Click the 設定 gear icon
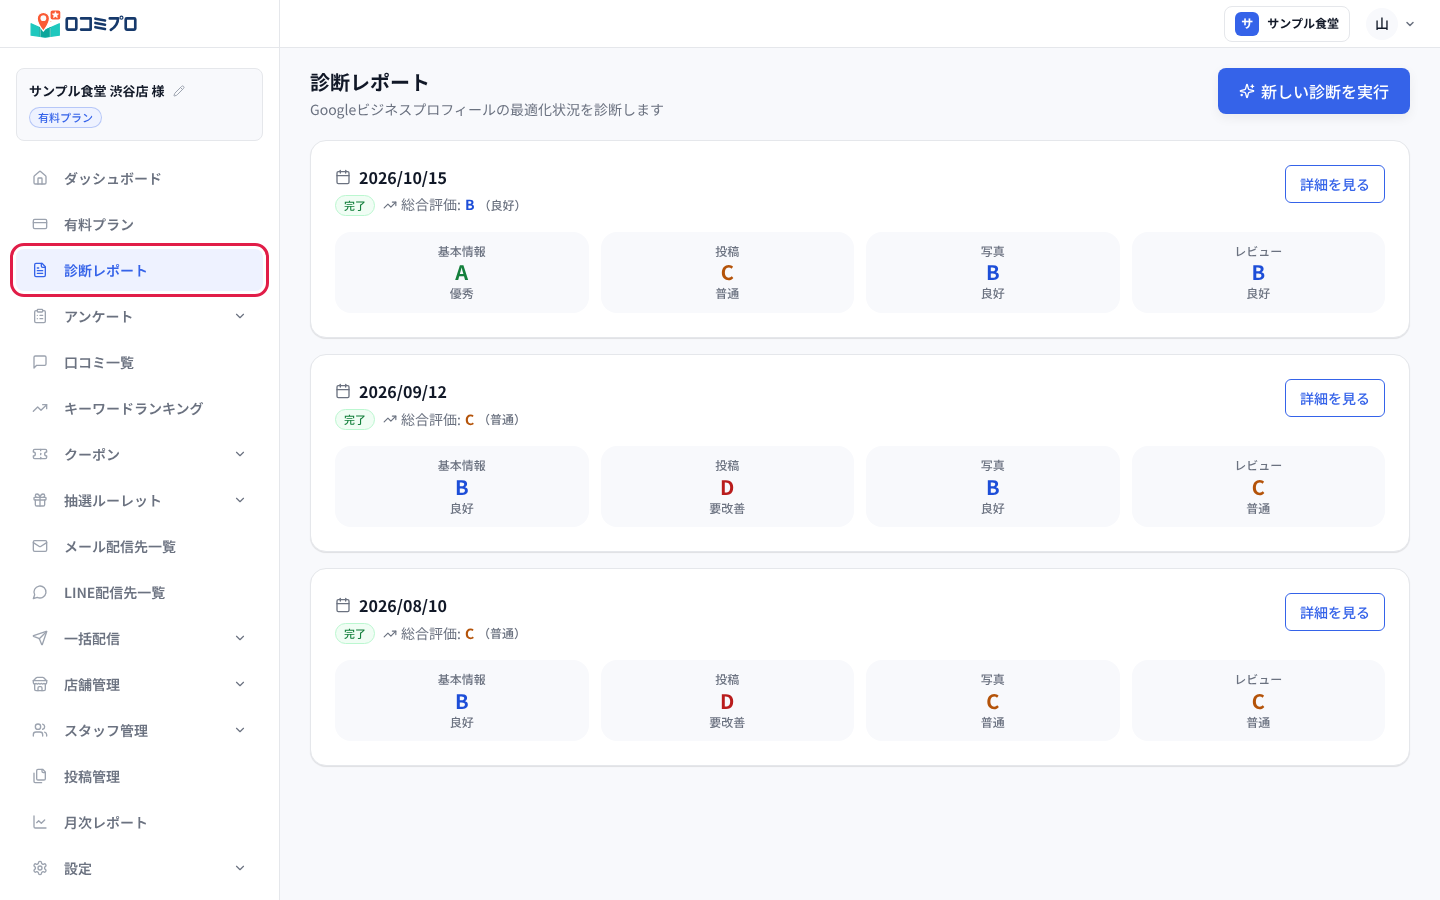The height and width of the screenshot is (900, 1440). (40, 868)
